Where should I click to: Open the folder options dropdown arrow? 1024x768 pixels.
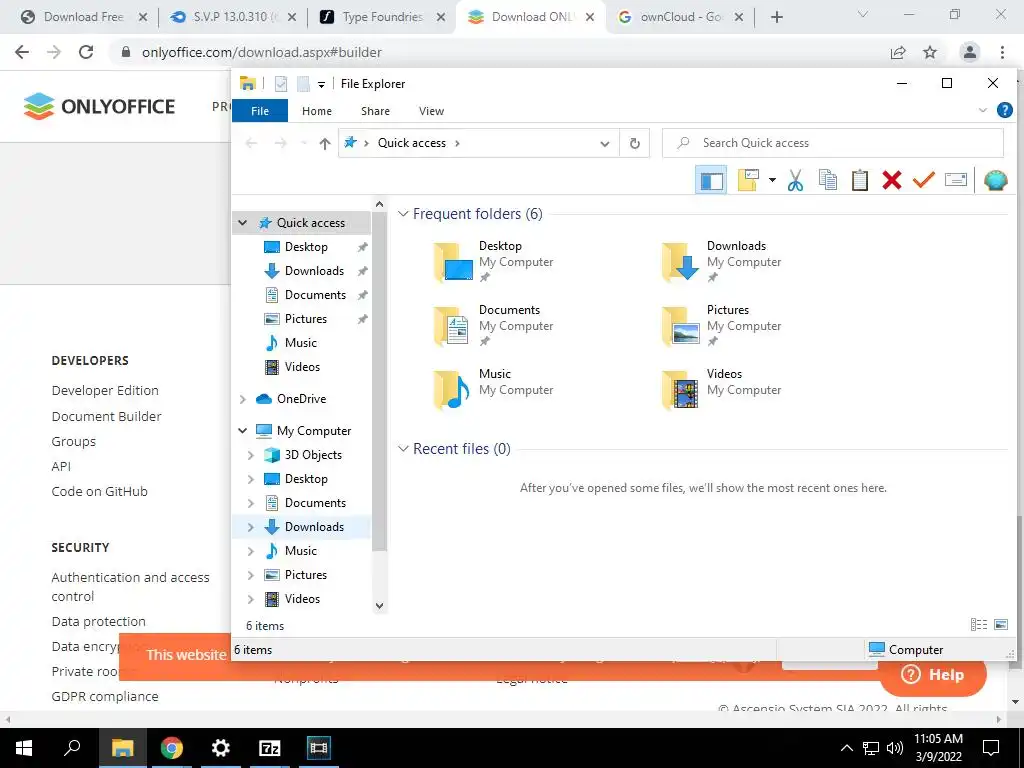772,180
